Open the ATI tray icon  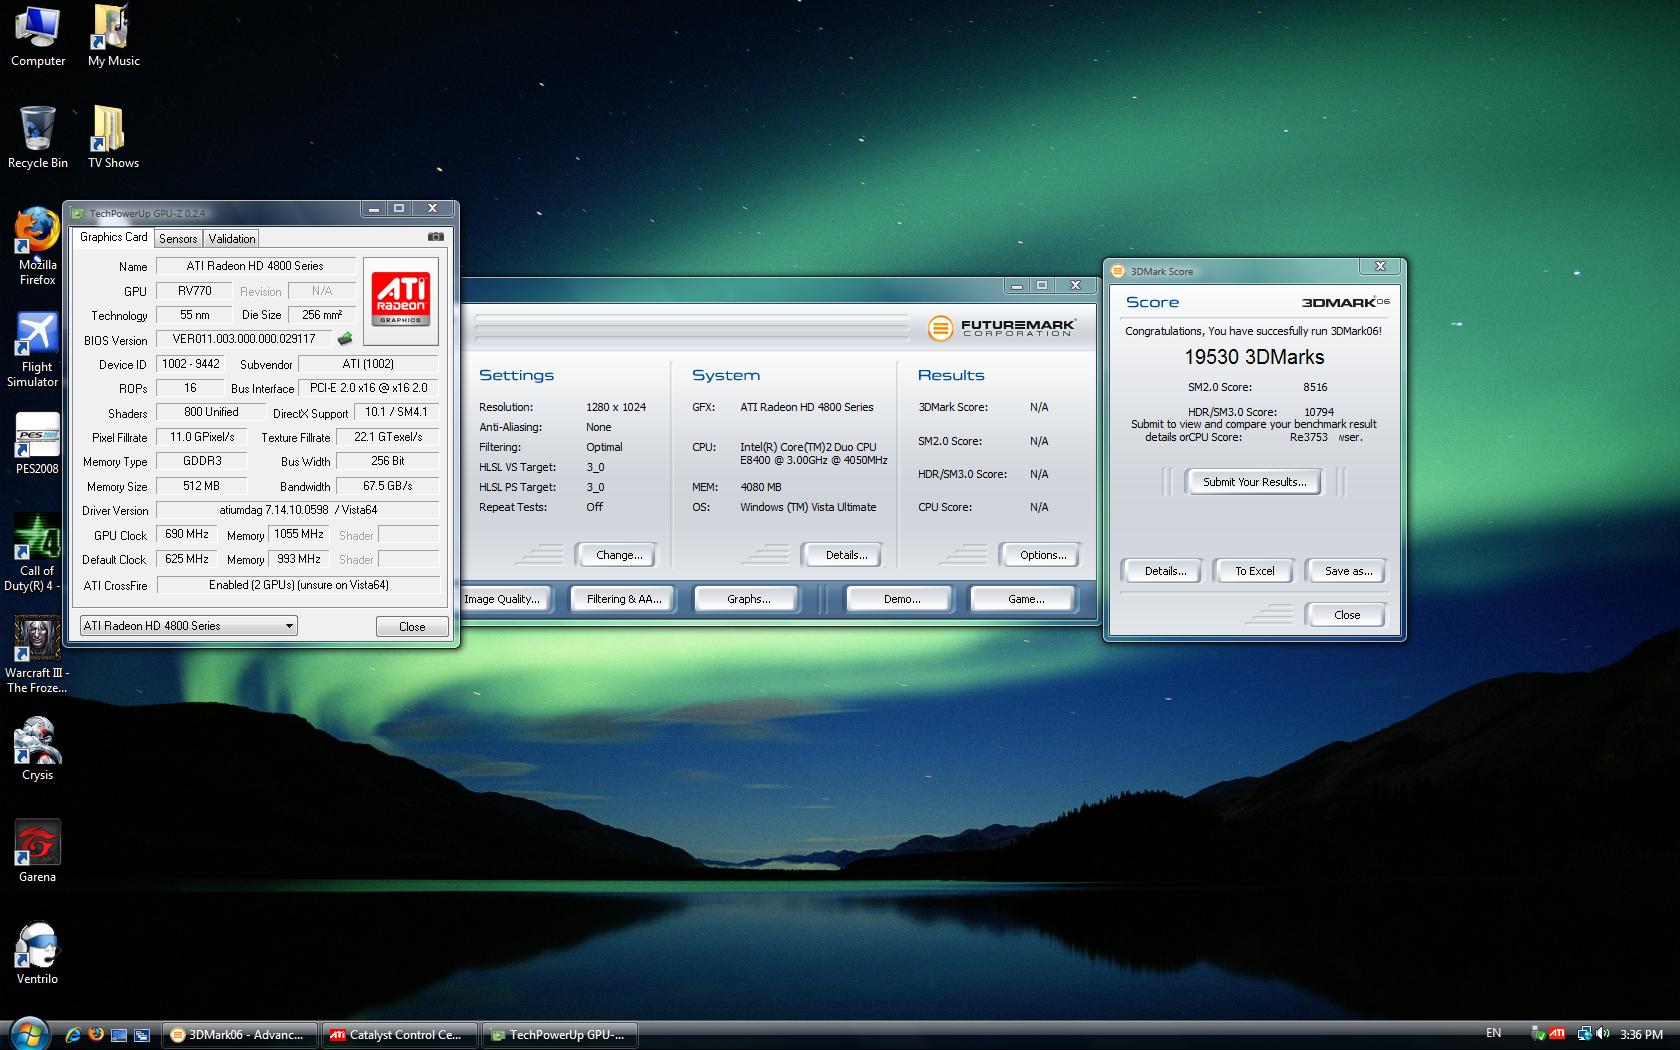[1557, 1034]
